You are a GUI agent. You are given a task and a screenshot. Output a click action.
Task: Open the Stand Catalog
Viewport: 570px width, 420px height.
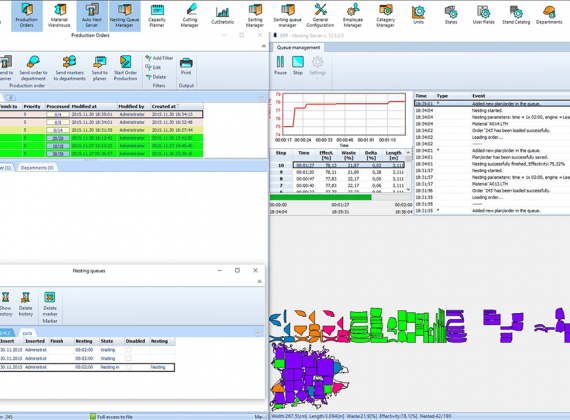point(516,15)
